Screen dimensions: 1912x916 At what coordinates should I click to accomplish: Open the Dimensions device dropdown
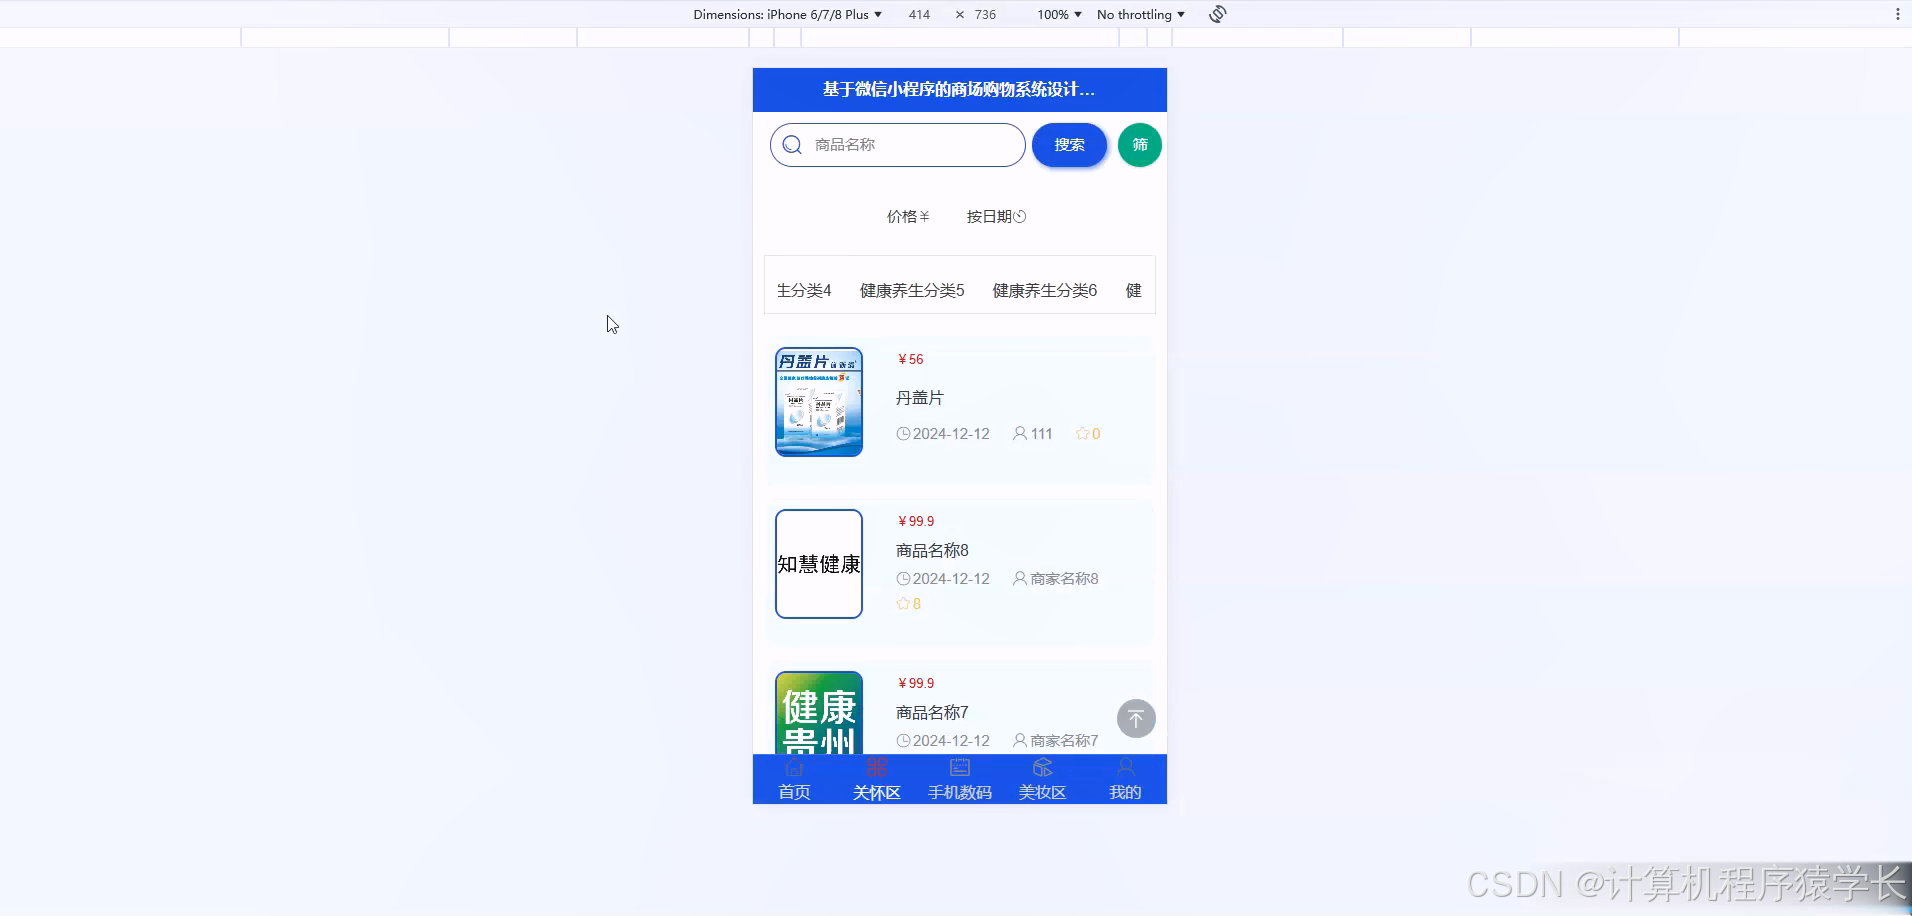[789, 14]
